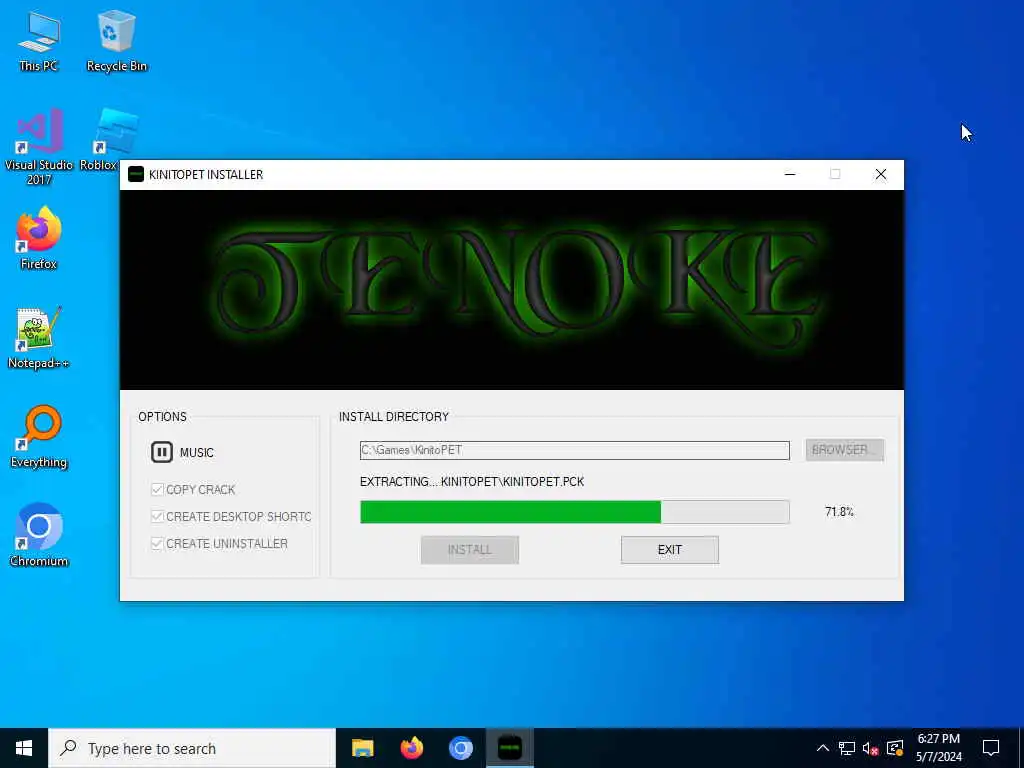Viewport: 1024px width, 768px height.
Task: Open the taskbar clock and date
Action: [938, 748]
